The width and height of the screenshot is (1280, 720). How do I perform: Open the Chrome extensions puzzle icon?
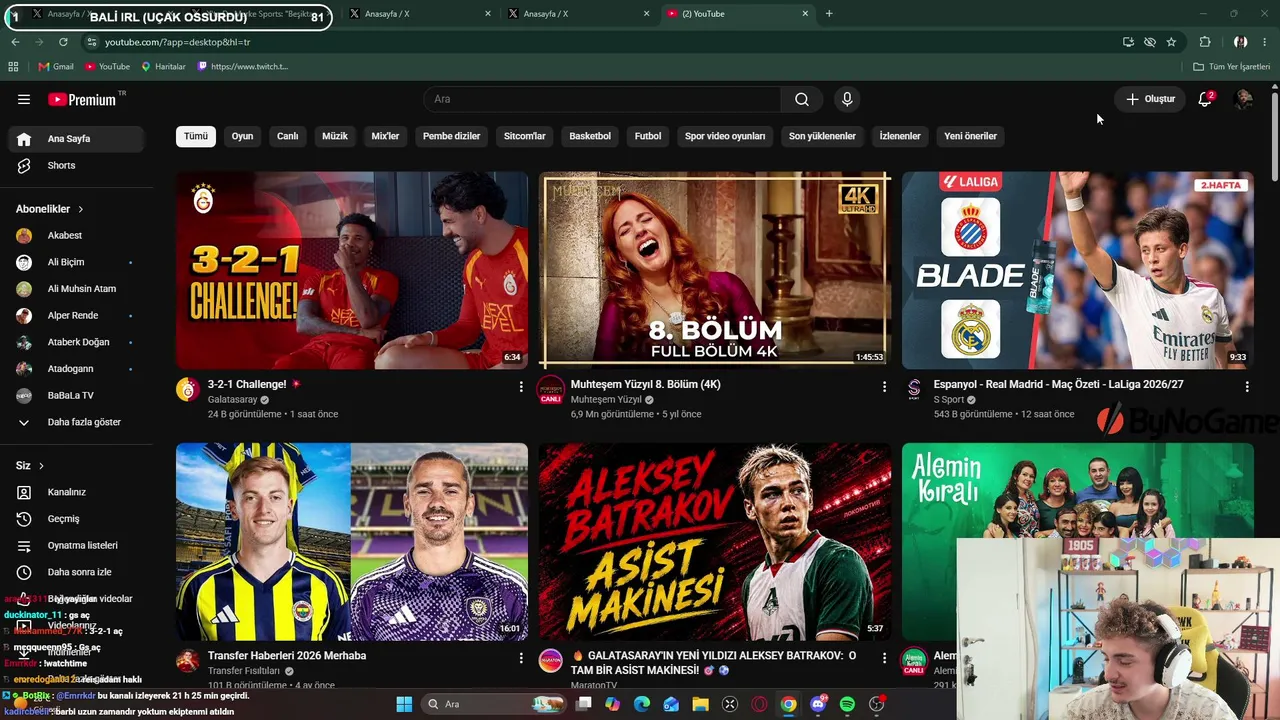1205,42
